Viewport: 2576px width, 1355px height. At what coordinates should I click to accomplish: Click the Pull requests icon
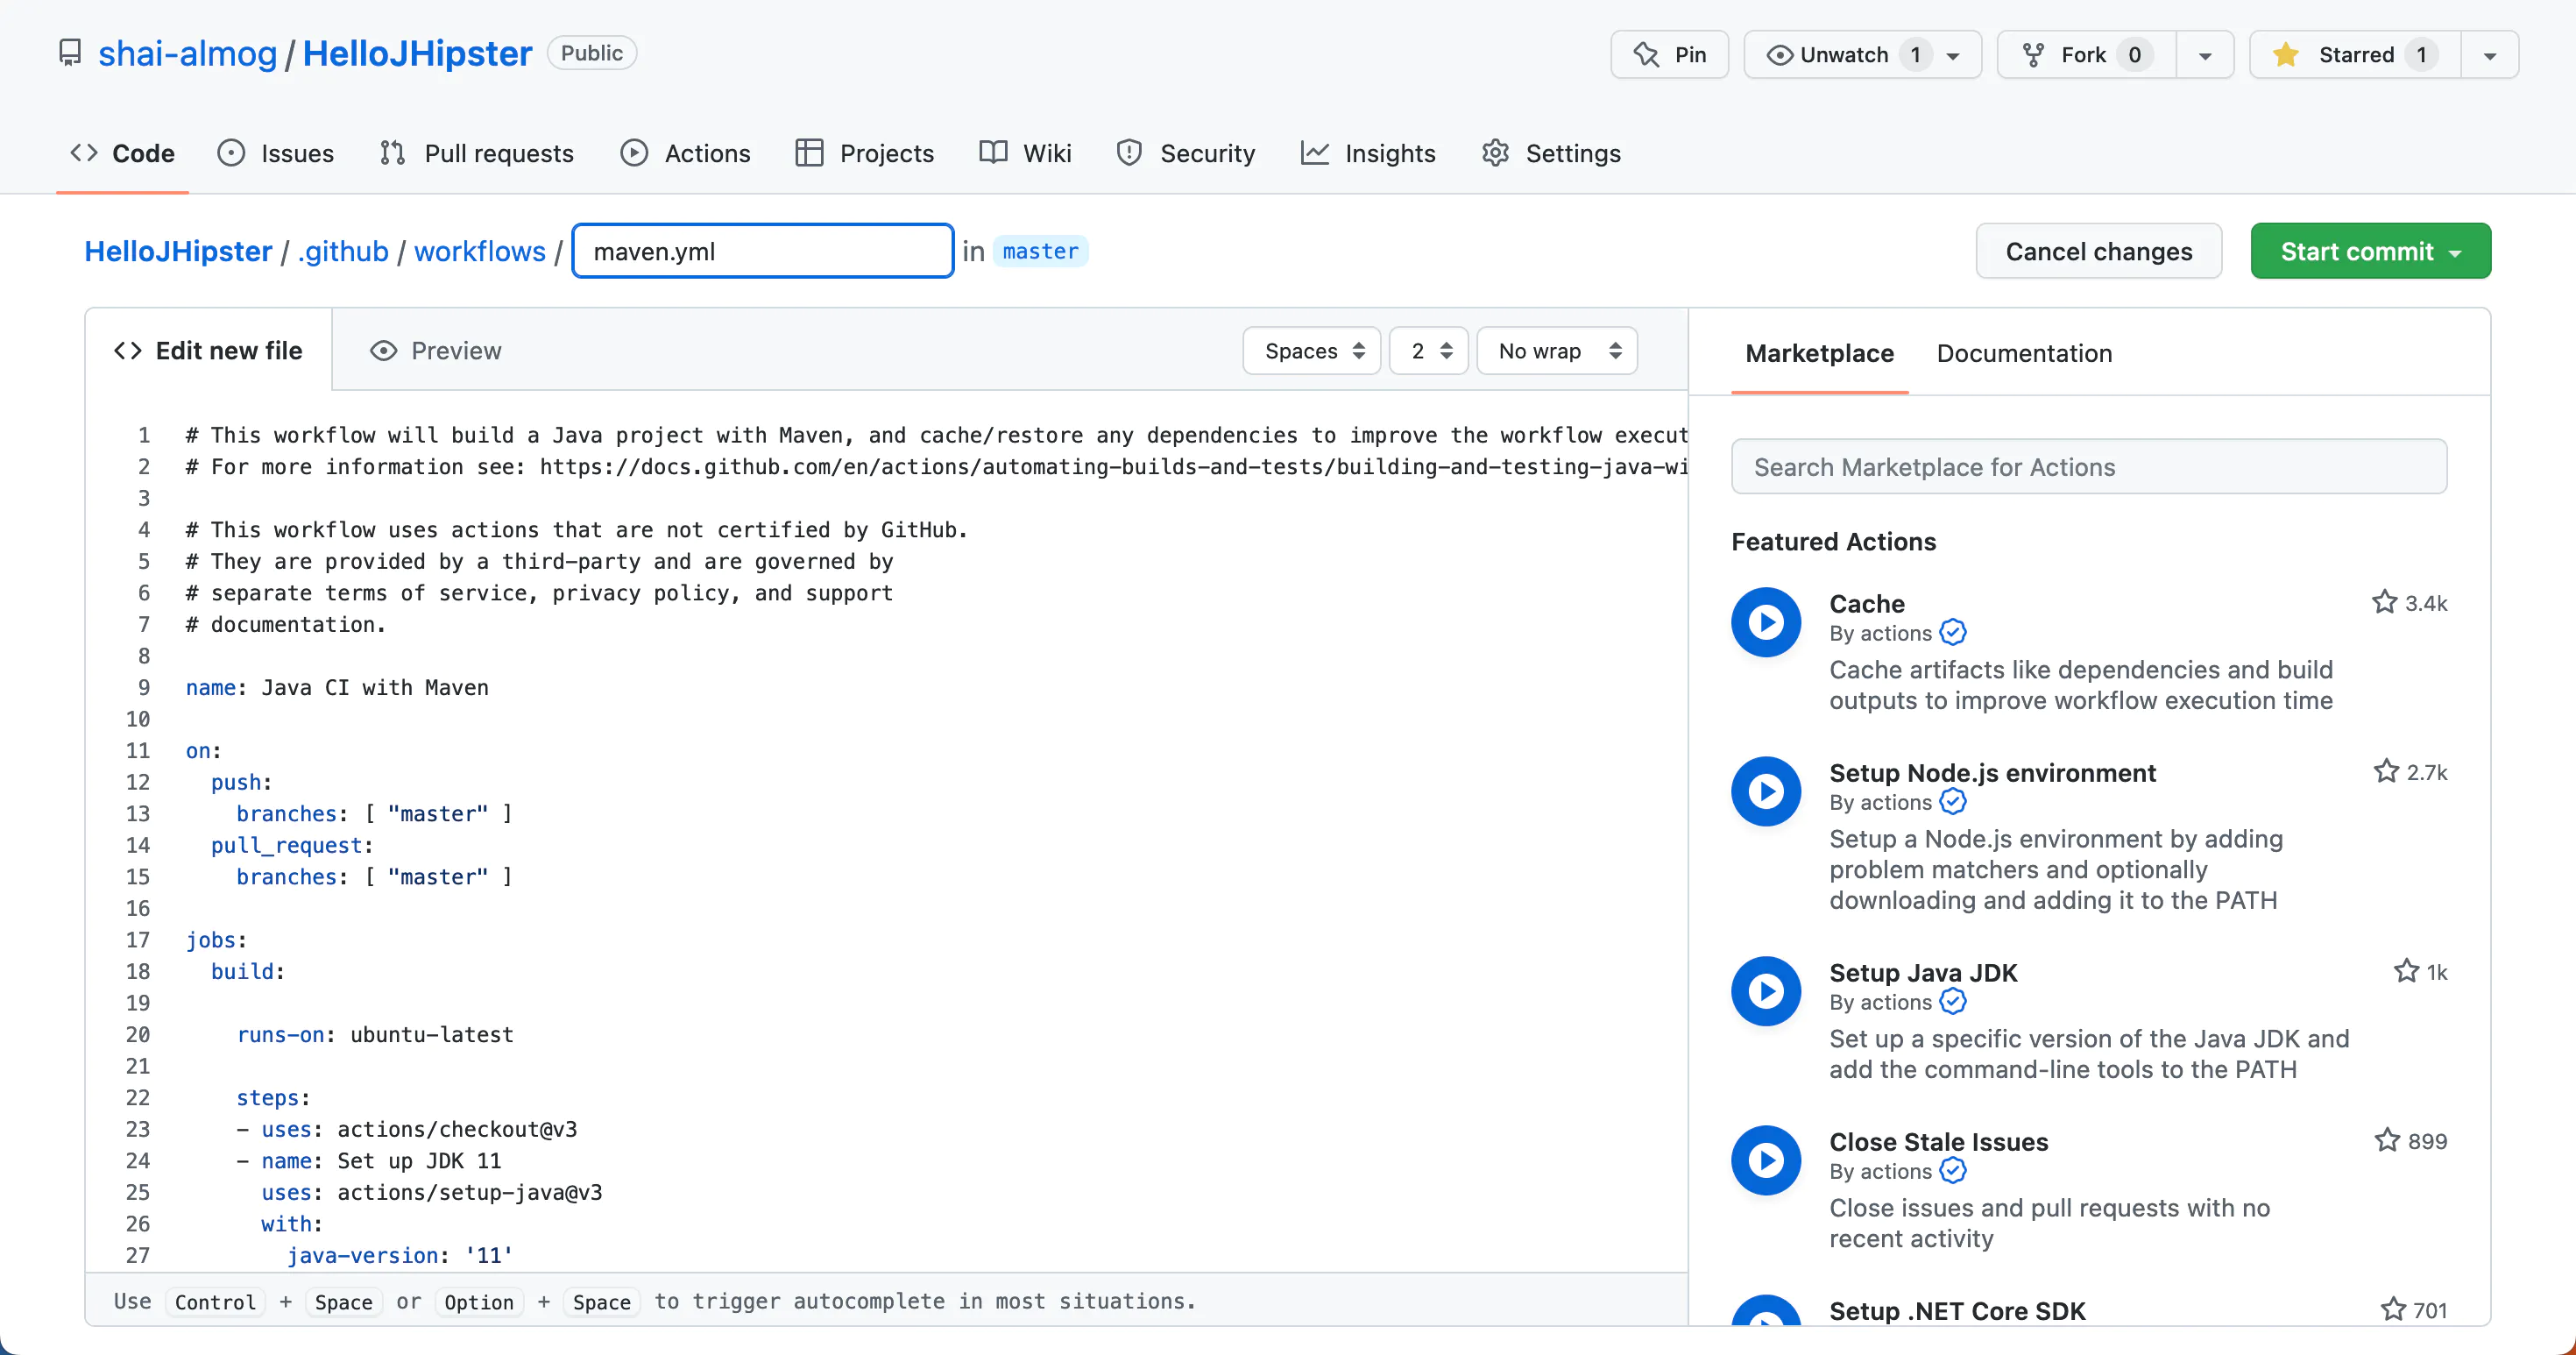[388, 153]
